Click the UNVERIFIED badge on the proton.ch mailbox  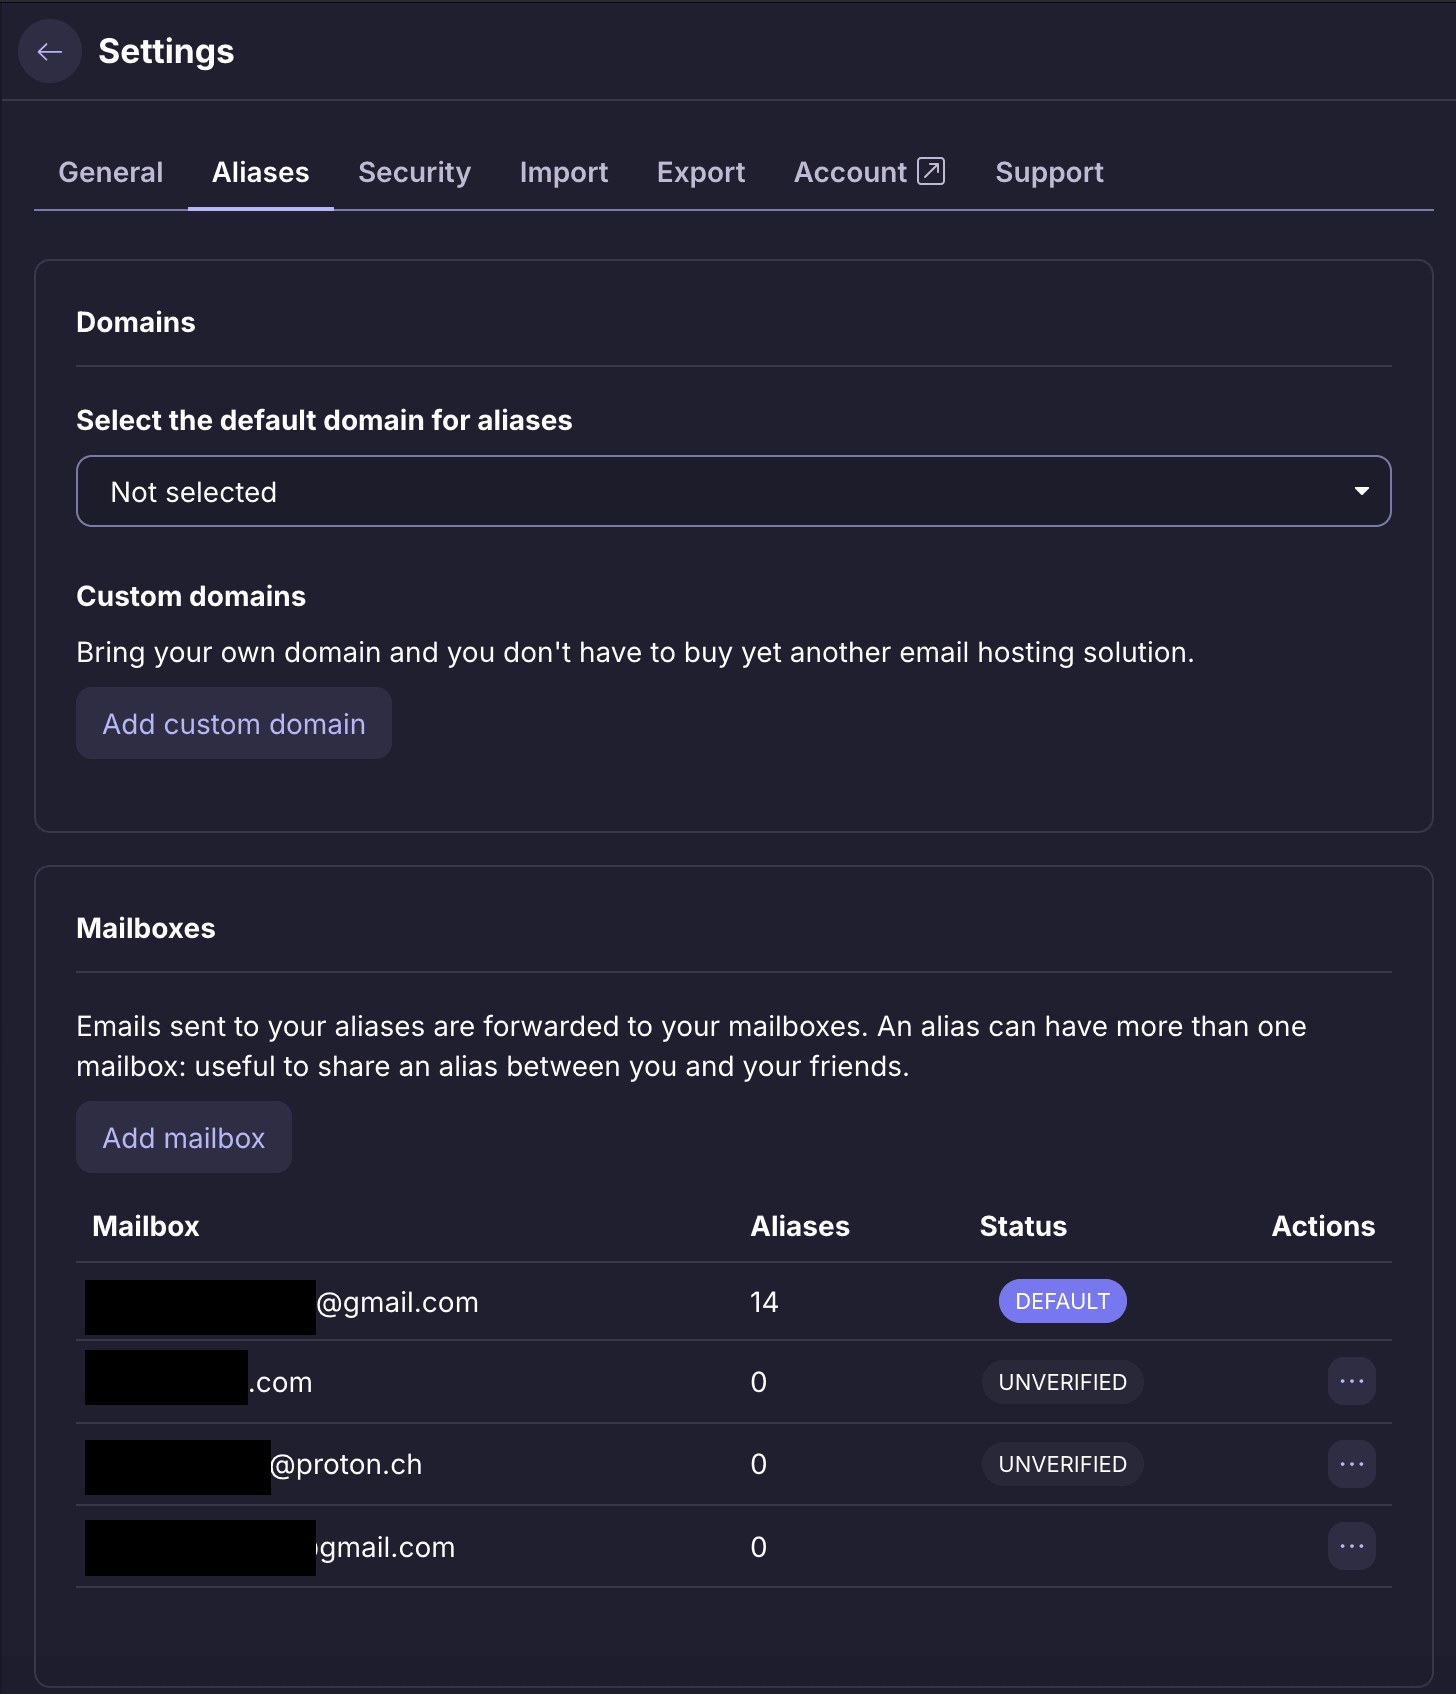click(1062, 1464)
